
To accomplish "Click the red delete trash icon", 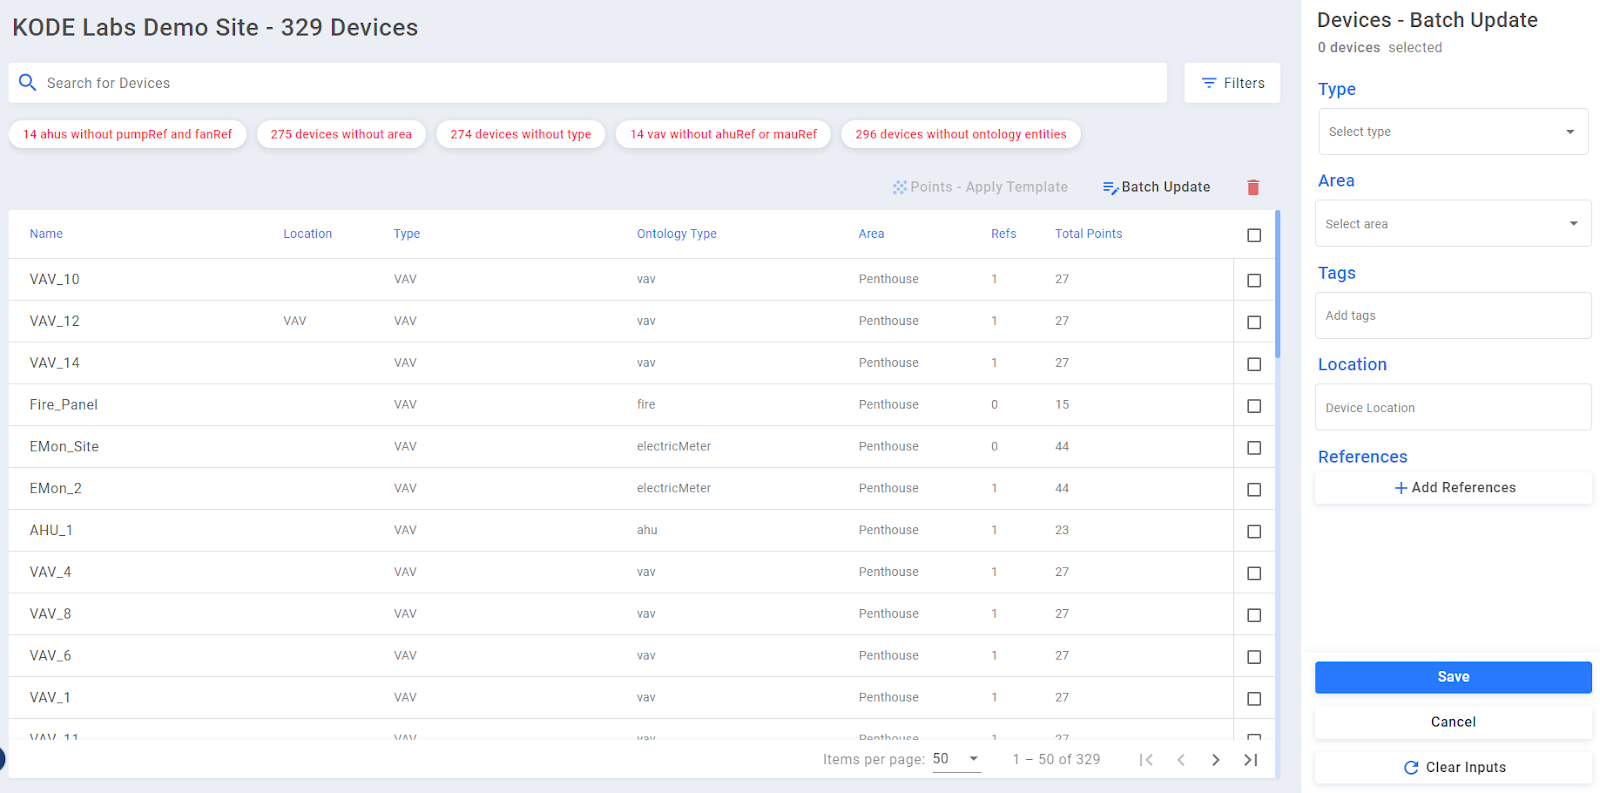I will click(x=1253, y=187).
